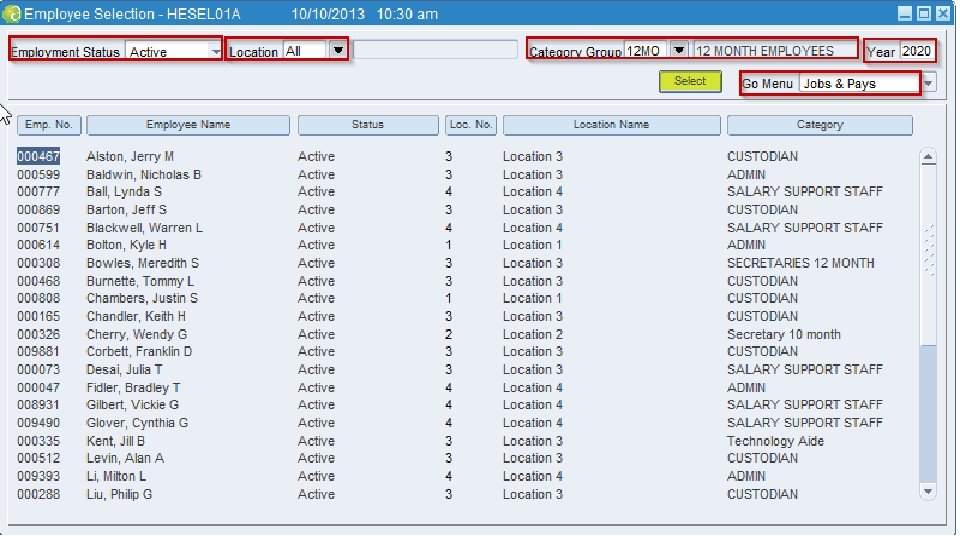Image resolution: width=960 pixels, height=540 pixels.
Task: Click the Secretary 10 month category cell
Action: click(784, 335)
